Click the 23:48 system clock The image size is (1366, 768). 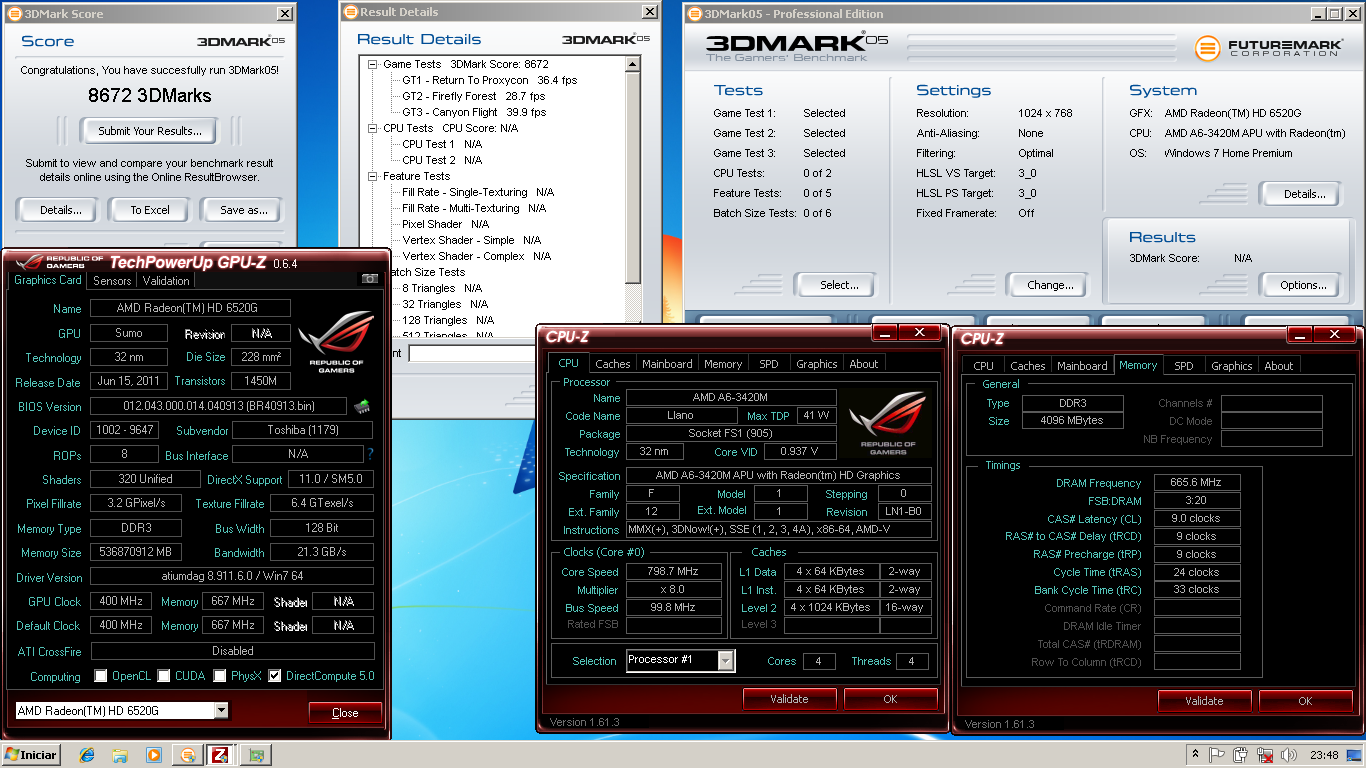[x=1323, y=755]
